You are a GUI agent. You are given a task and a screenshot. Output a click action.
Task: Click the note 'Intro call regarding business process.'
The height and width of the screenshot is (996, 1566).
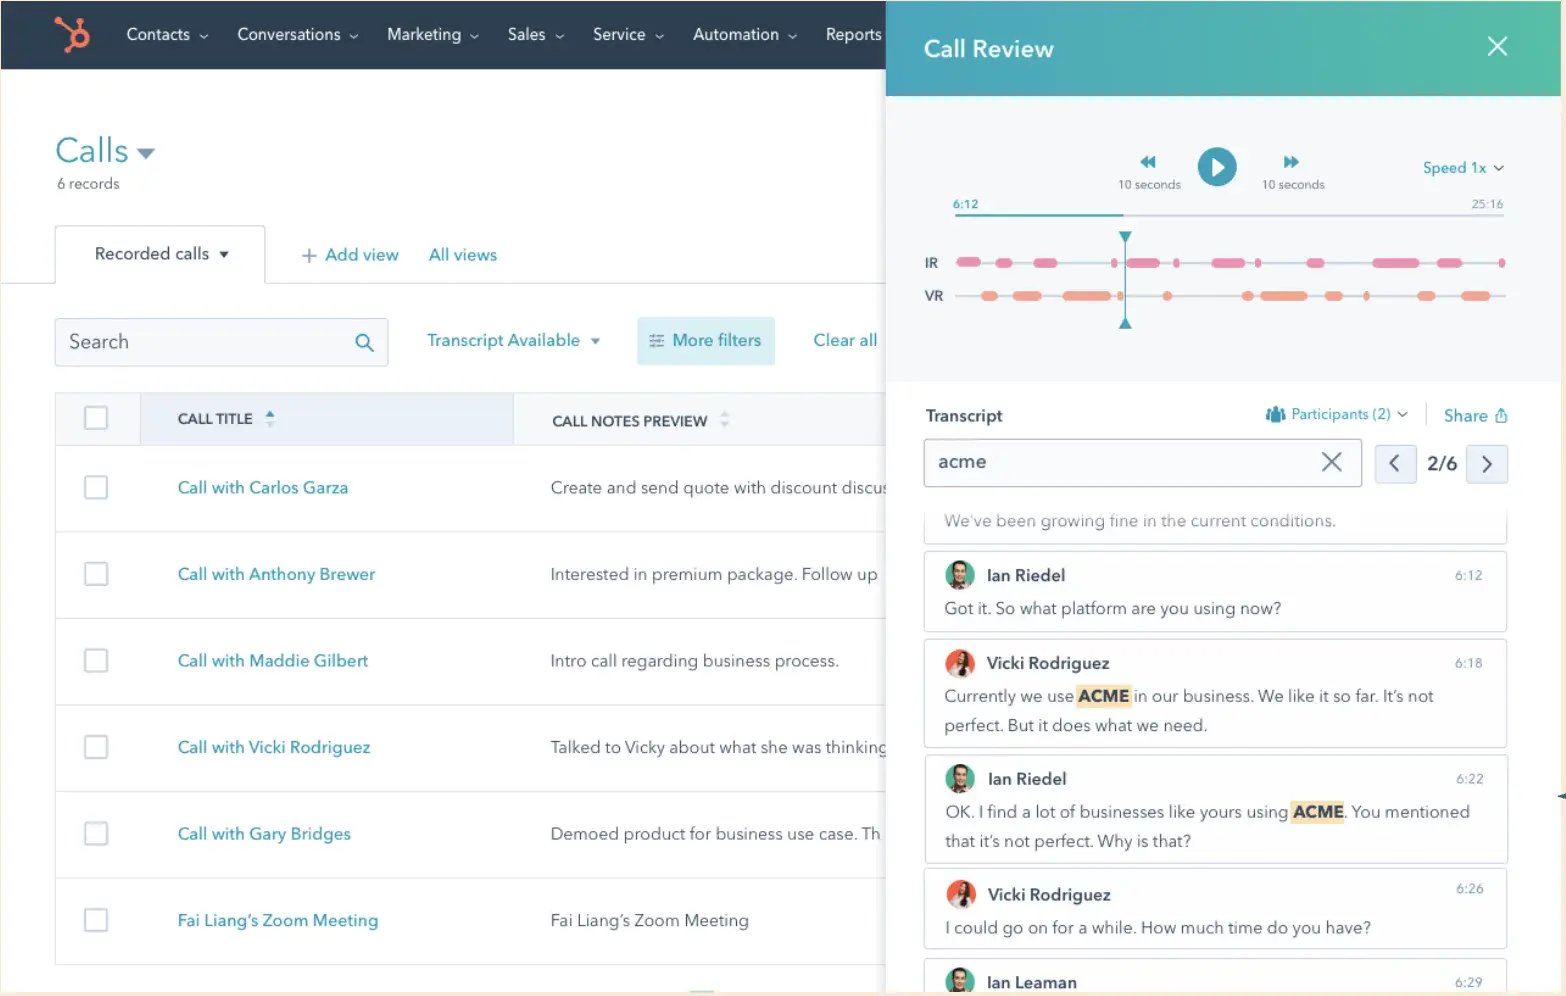(694, 661)
